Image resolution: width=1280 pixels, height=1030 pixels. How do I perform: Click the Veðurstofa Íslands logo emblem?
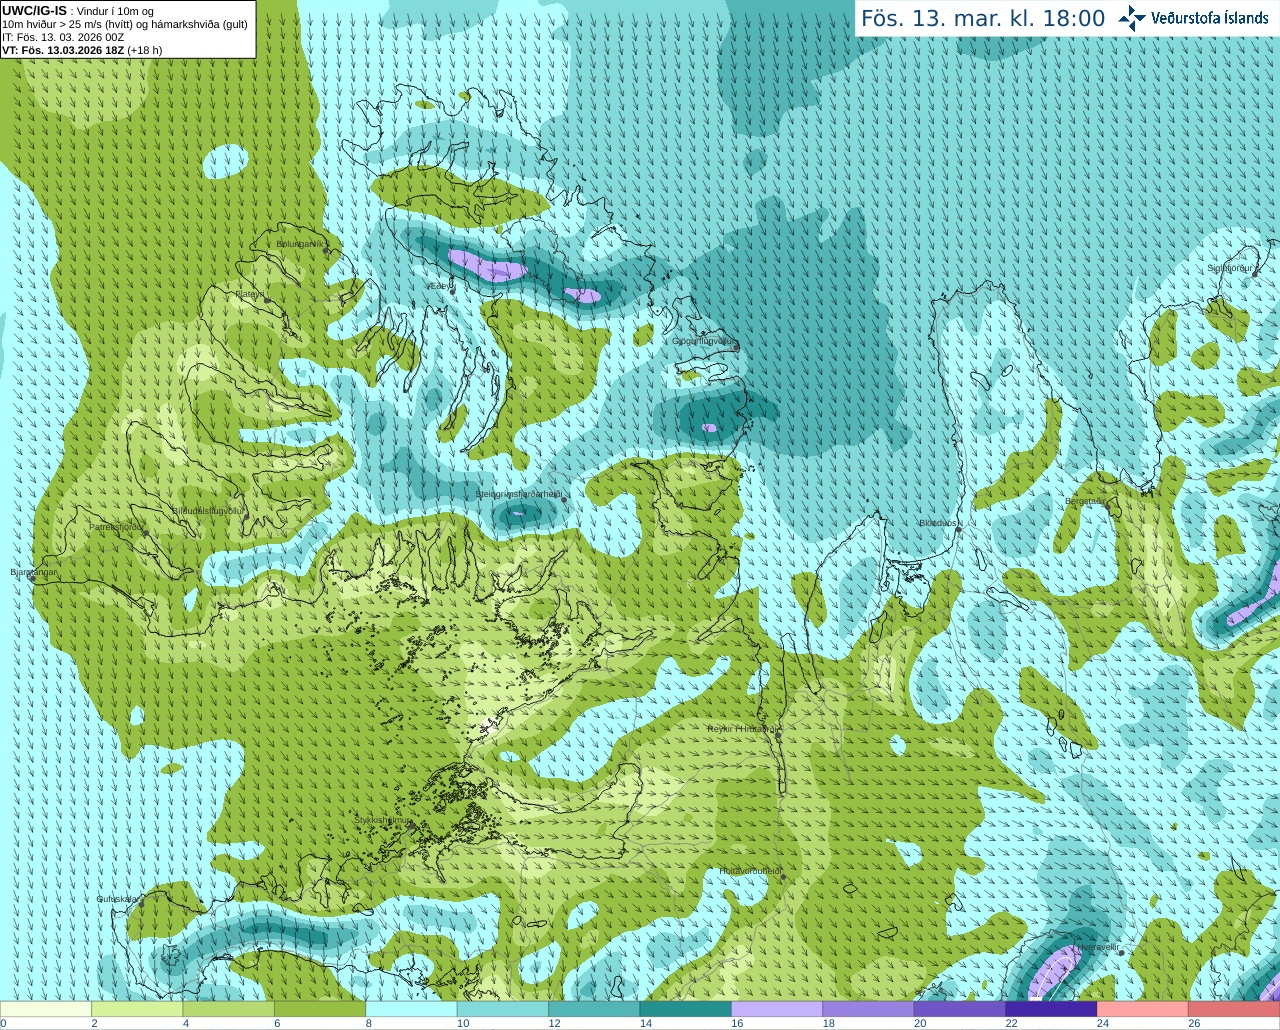click(x=1132, y=18)
